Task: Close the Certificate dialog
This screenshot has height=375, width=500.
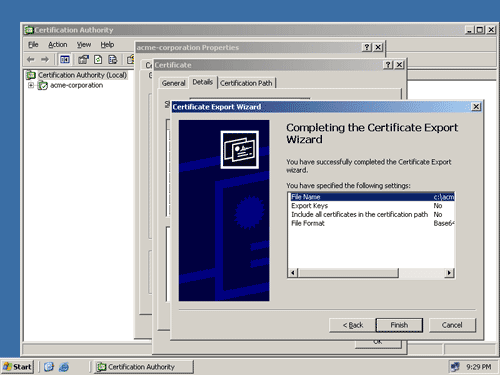Action: 399,65
